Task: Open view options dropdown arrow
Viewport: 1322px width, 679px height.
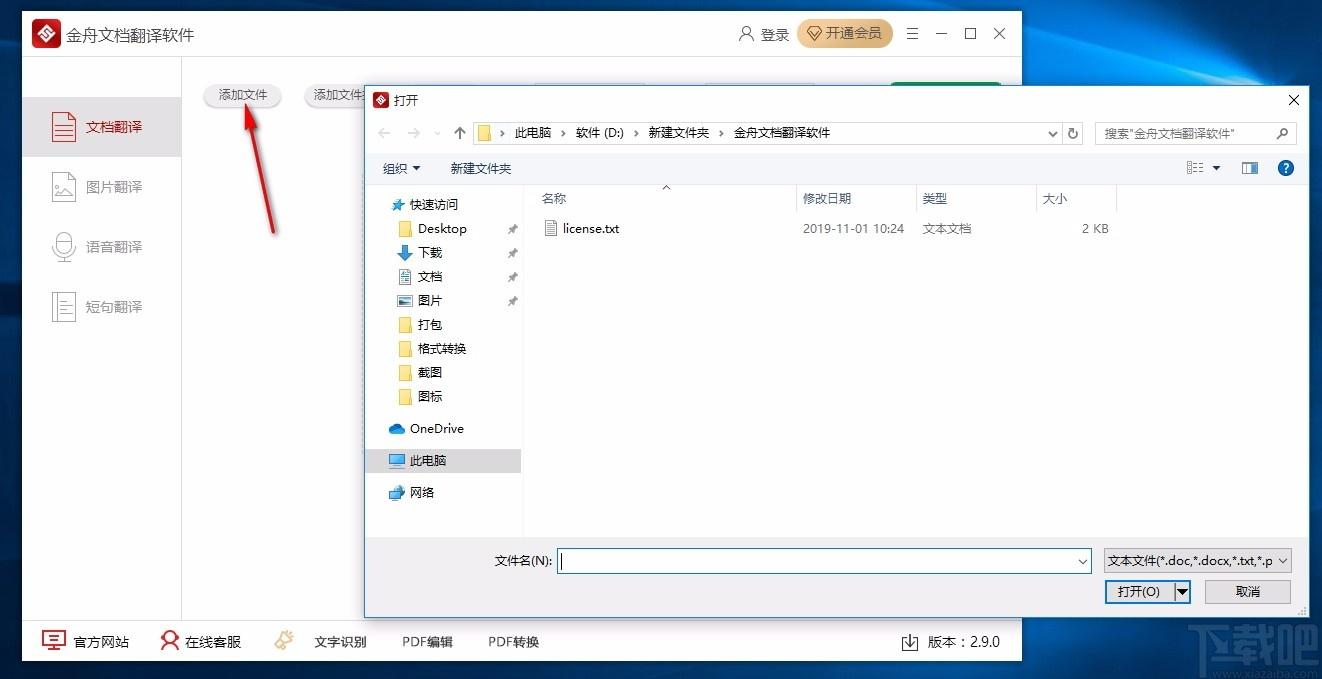Action: click(1216, 168)
